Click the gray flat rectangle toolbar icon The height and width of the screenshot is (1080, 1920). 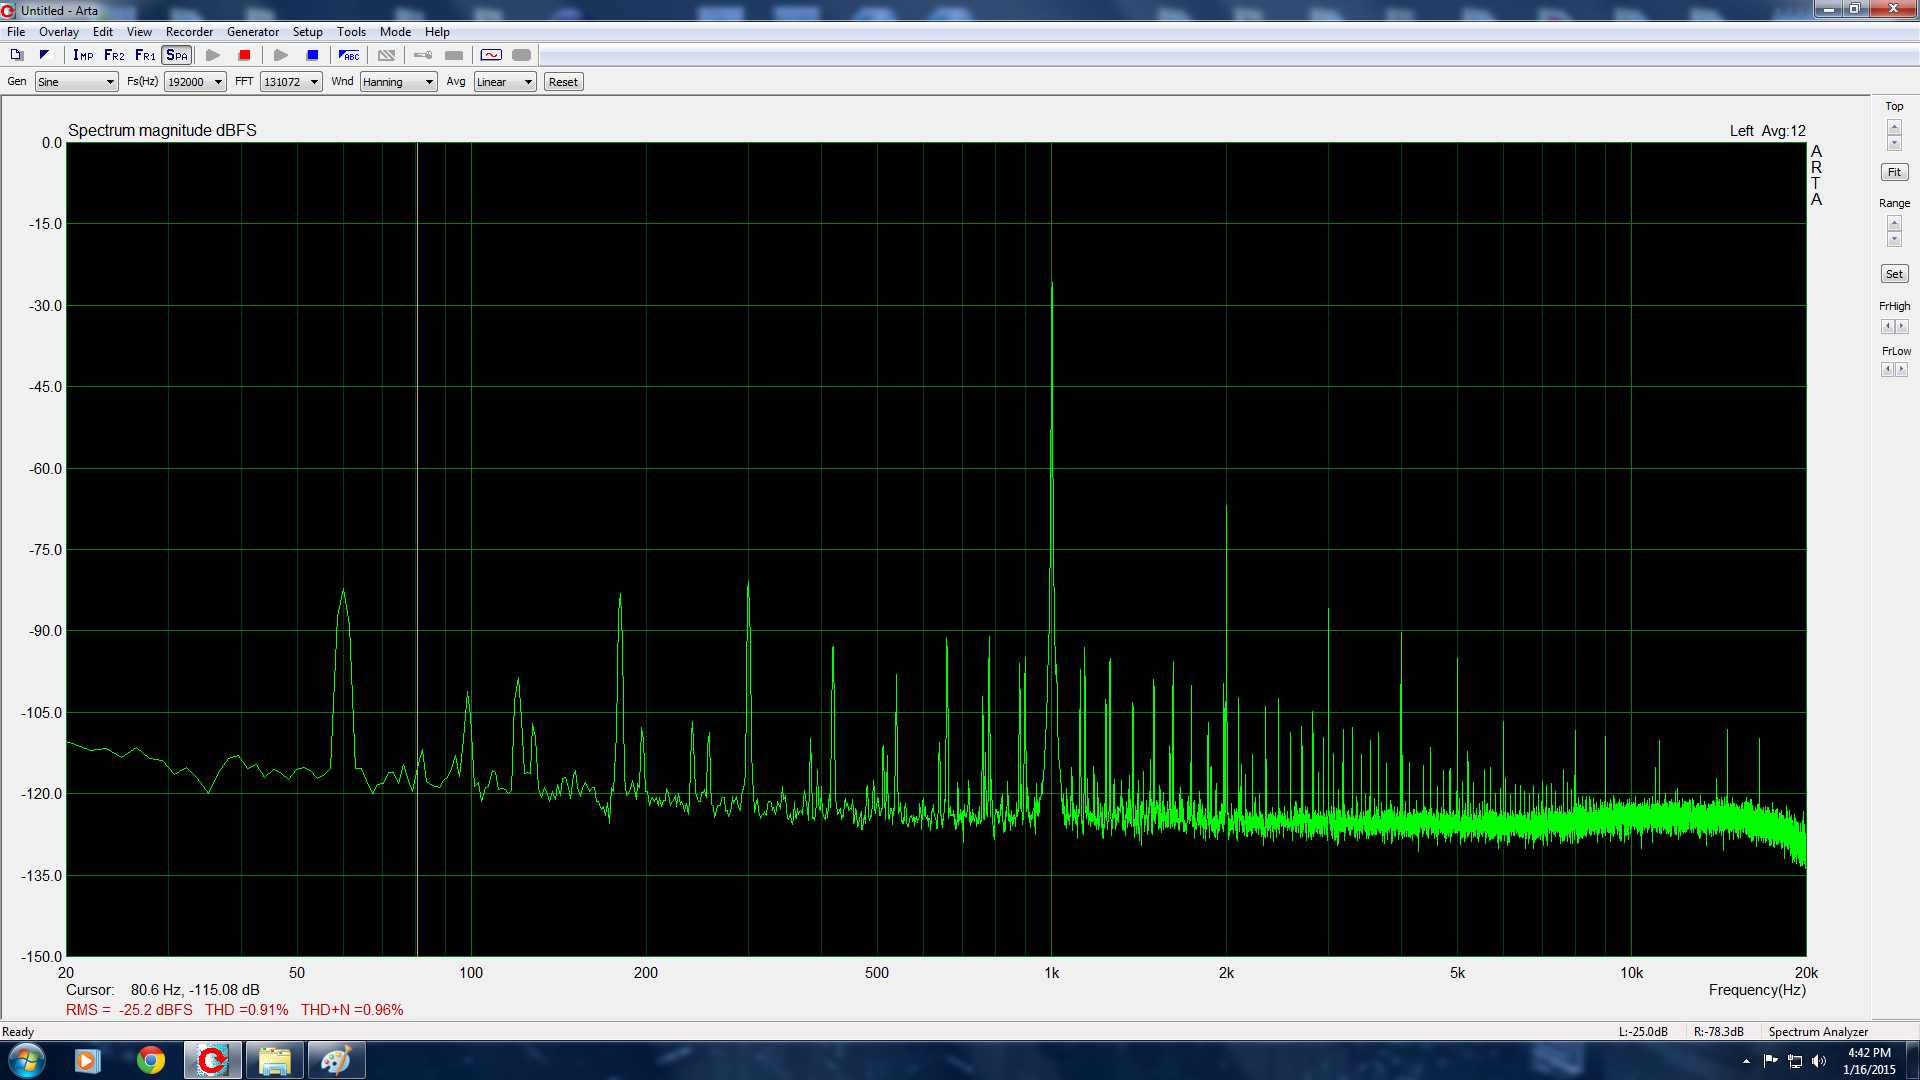click(x=454, y=55)
